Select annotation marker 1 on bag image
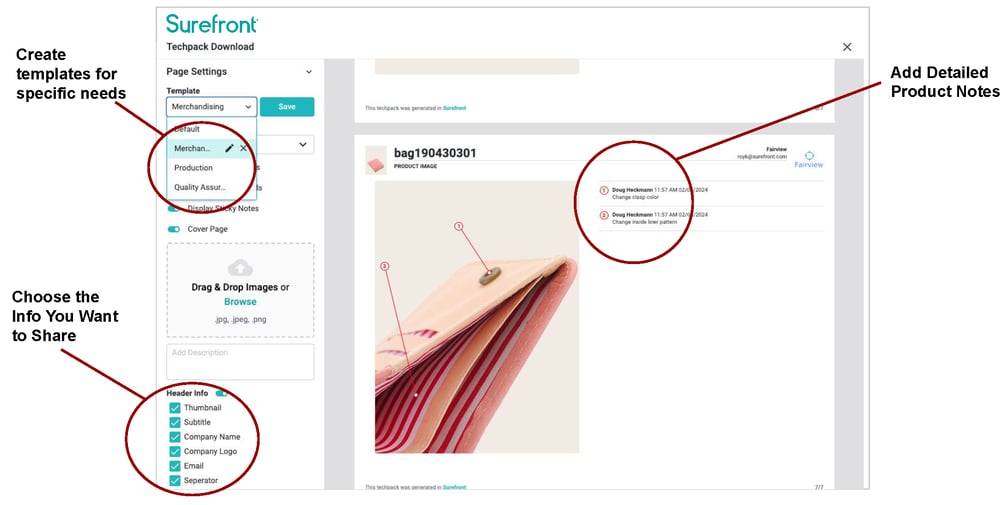The height and width of the screenshot is (505, 1008). 458,226
